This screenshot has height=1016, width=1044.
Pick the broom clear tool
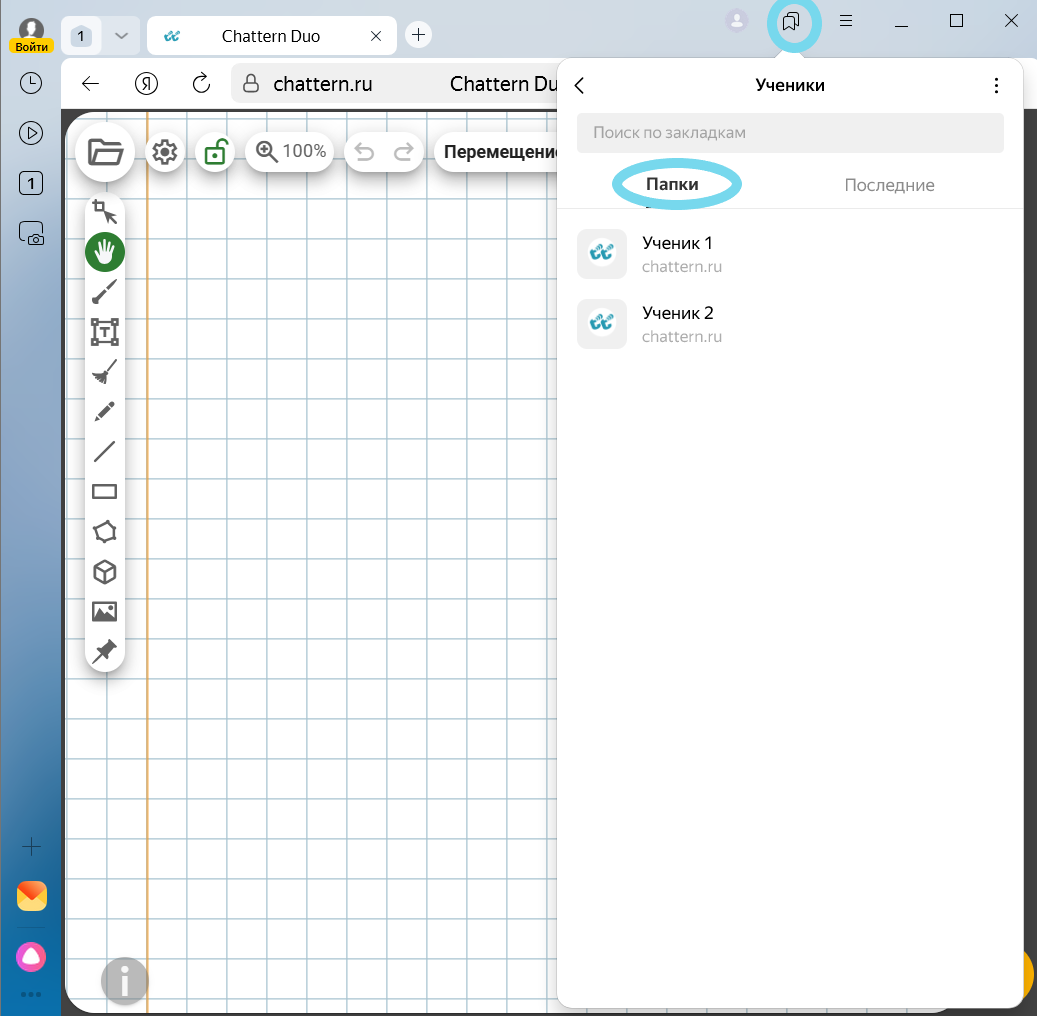pyautogui.click(x=105, y=372)
